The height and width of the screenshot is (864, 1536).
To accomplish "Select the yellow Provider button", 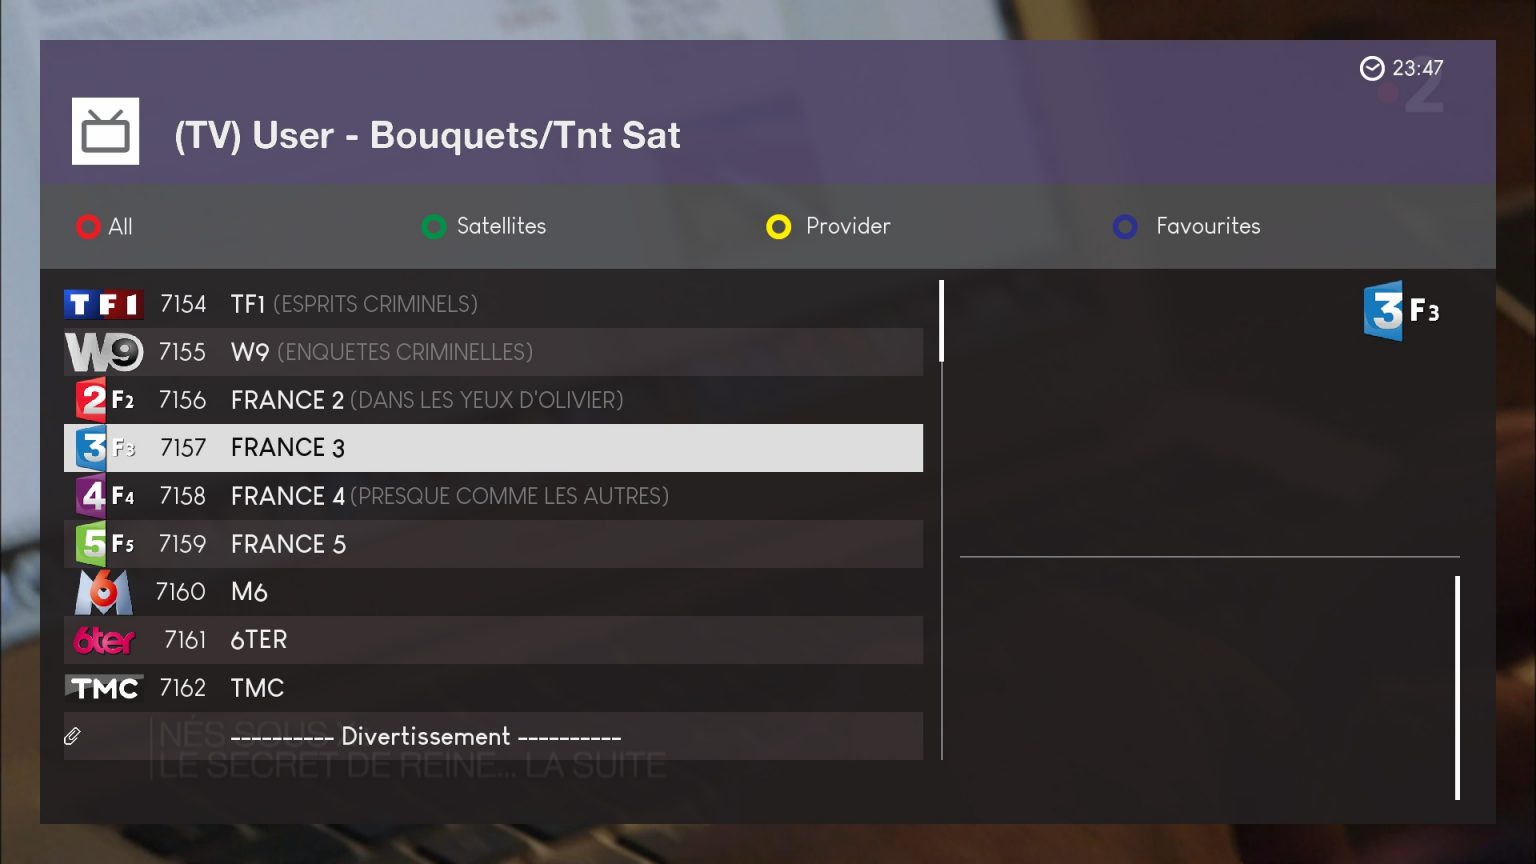I will [828, 227].
